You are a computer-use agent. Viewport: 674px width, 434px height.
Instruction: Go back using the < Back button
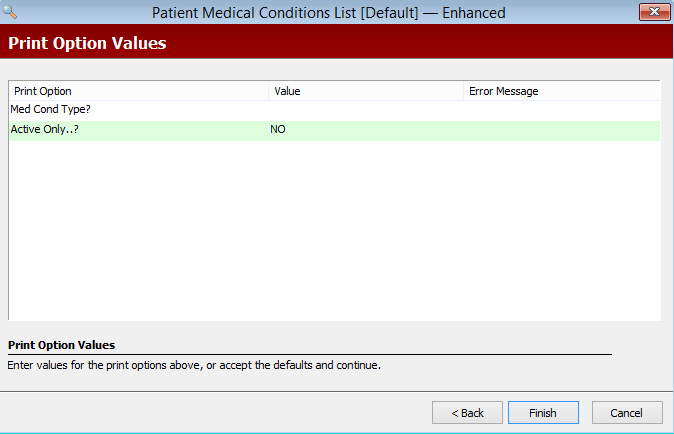coord(467,413)
